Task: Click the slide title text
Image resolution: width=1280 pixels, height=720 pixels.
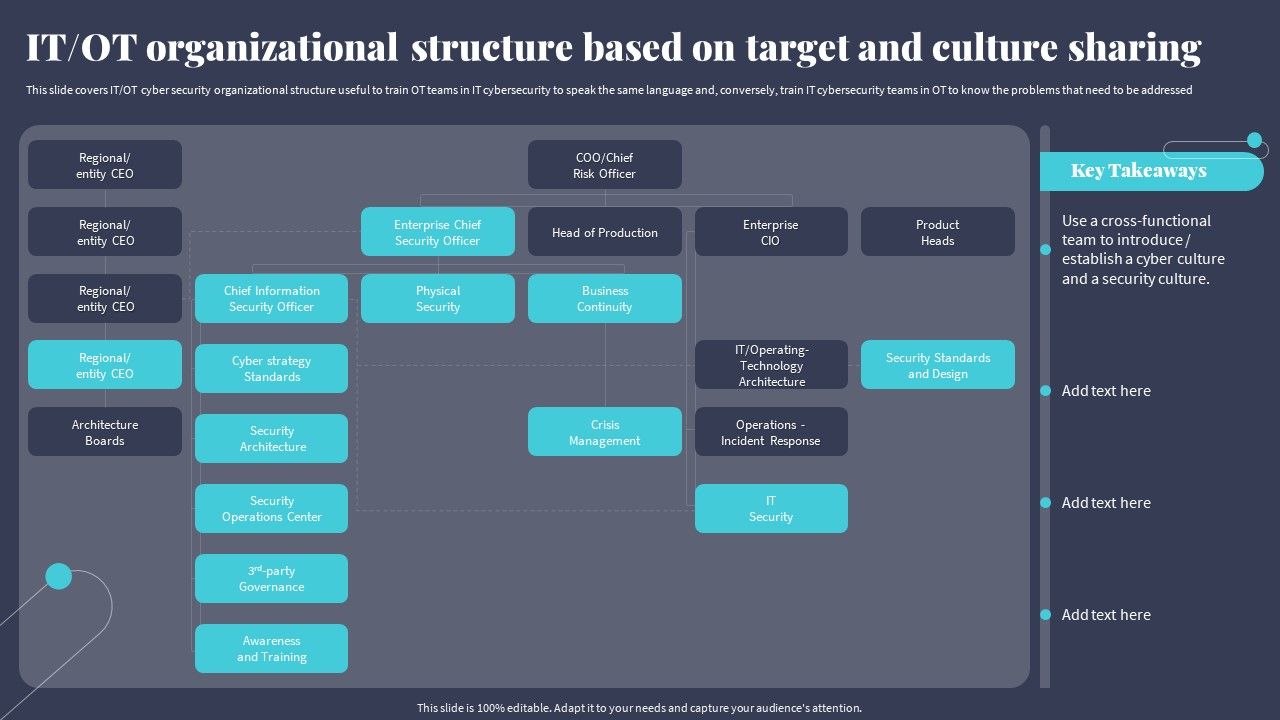Action: pyautogui.click(x=614, y=47)
